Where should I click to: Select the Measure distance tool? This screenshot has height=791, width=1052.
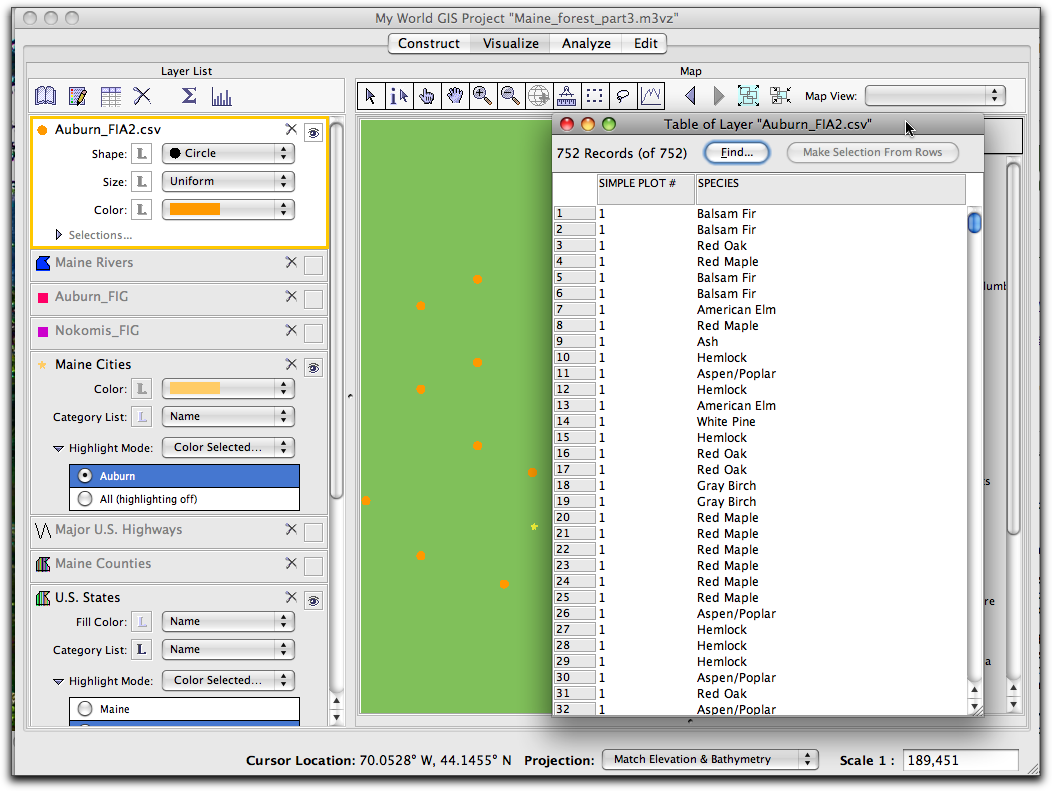tap(568, 95)
